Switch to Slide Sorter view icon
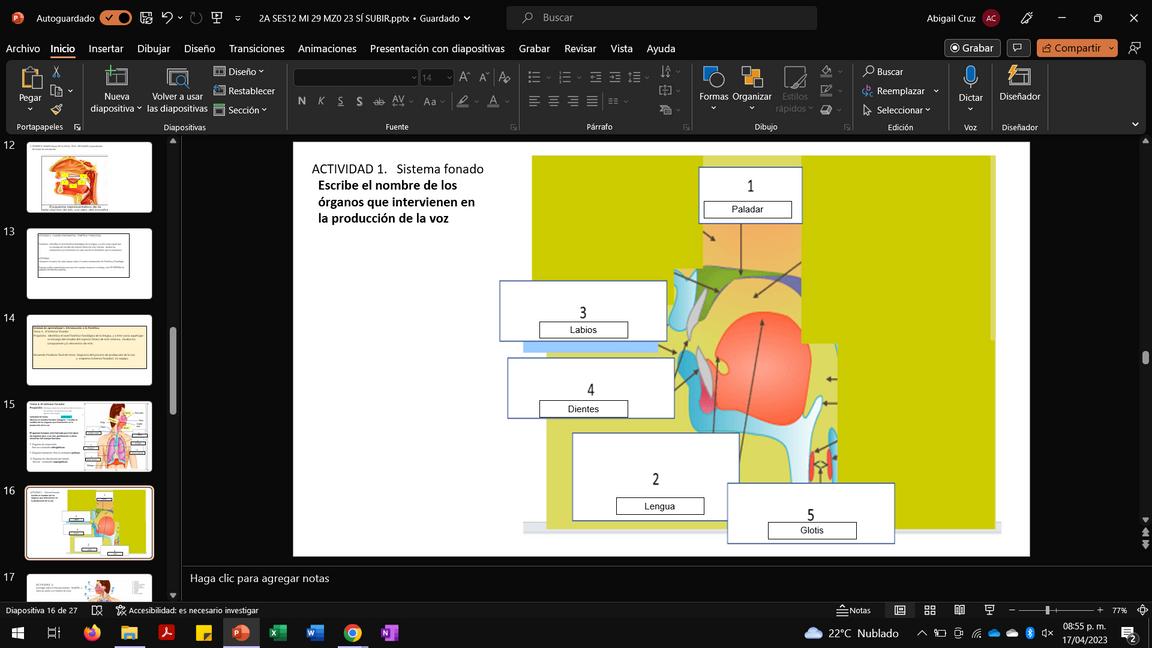The image size is (1152, 648). 929,610
